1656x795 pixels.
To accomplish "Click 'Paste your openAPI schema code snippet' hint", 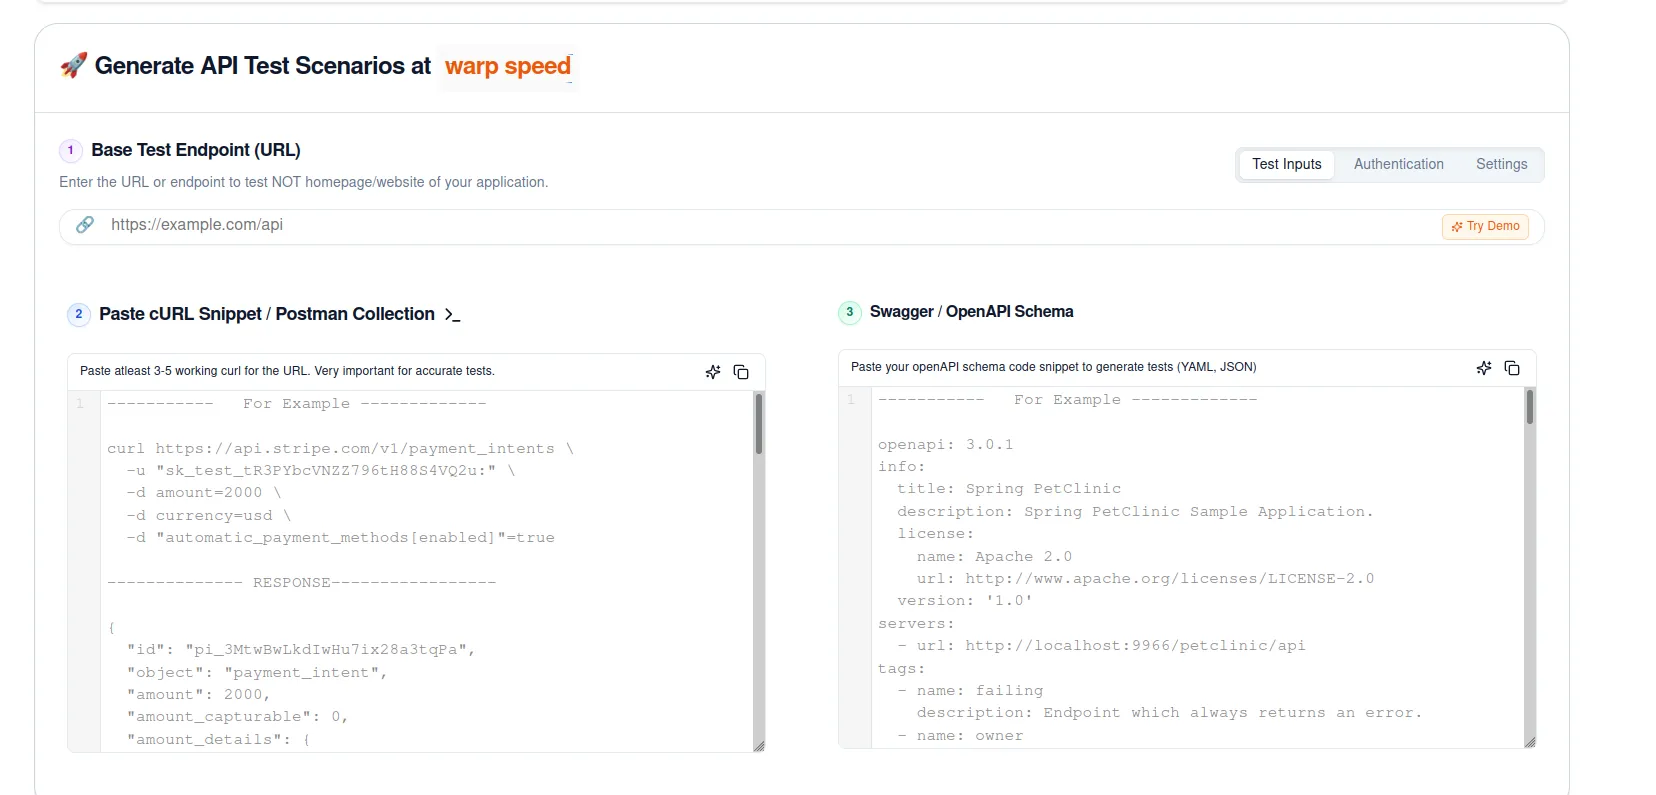I will (1053, 367).
